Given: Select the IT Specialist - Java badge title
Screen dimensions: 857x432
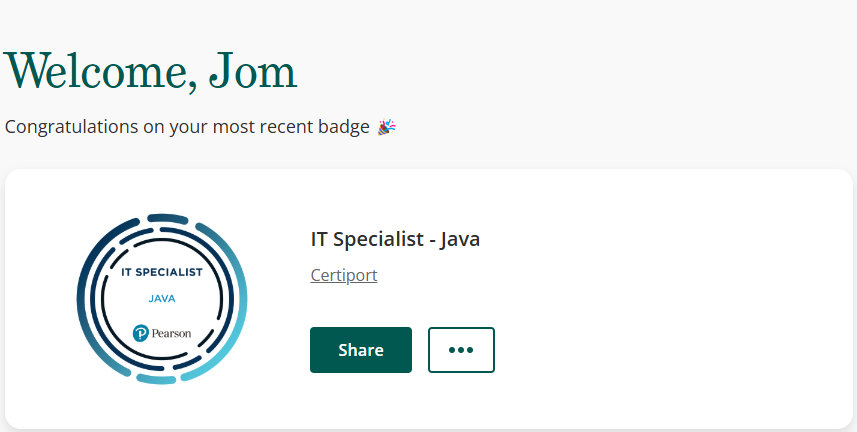Looking at the screenshot, I should [395, 240].
